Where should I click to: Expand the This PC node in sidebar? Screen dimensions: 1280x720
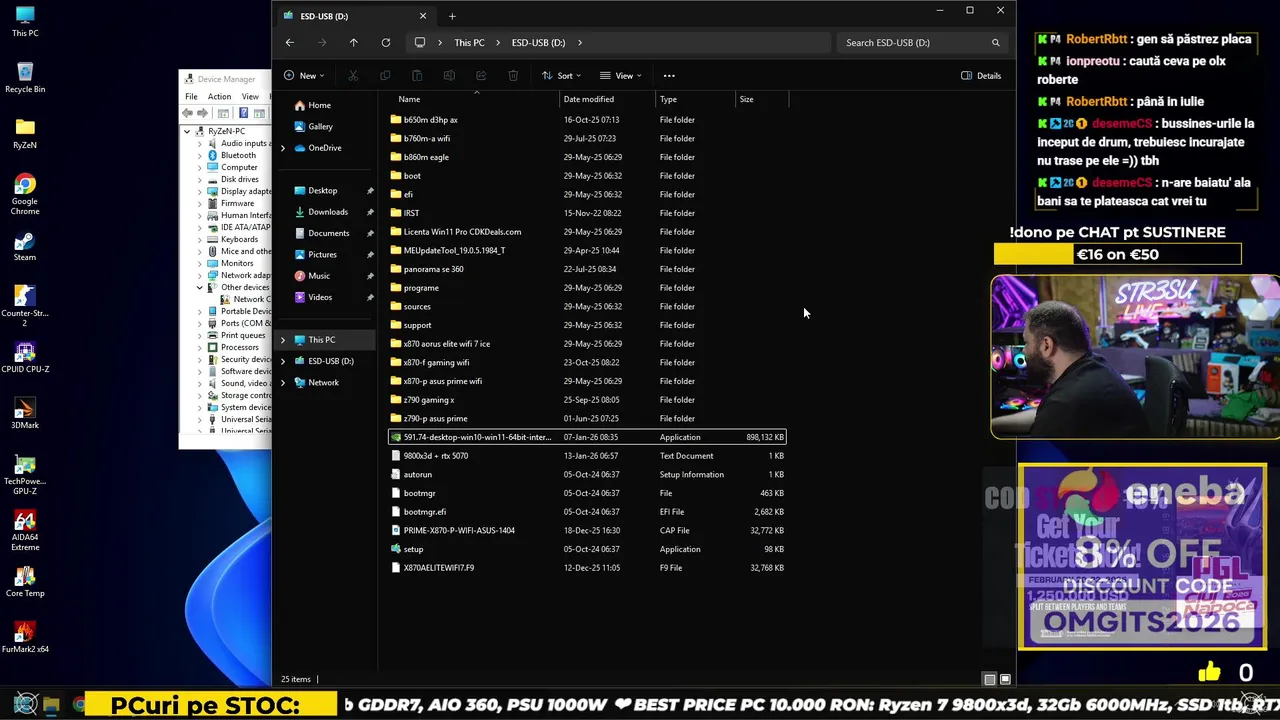coord(283,340)
